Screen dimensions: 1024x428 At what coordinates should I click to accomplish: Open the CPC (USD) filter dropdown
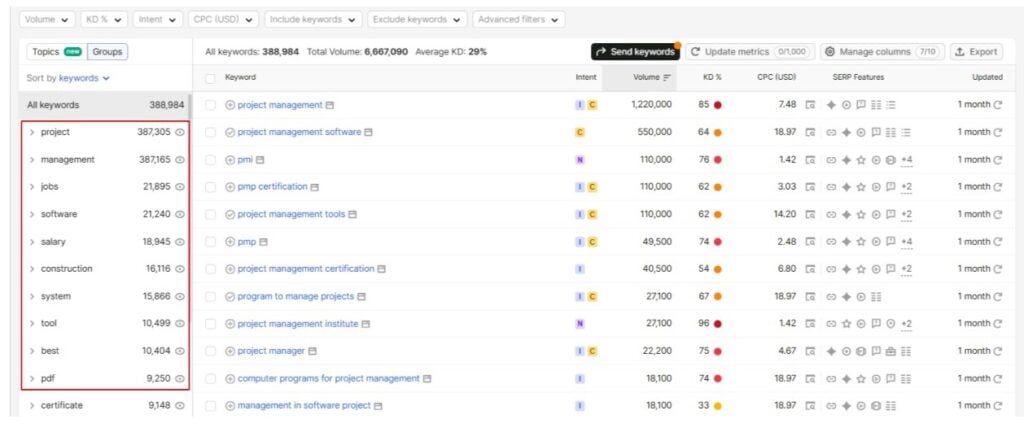click(x=223, y=20)
